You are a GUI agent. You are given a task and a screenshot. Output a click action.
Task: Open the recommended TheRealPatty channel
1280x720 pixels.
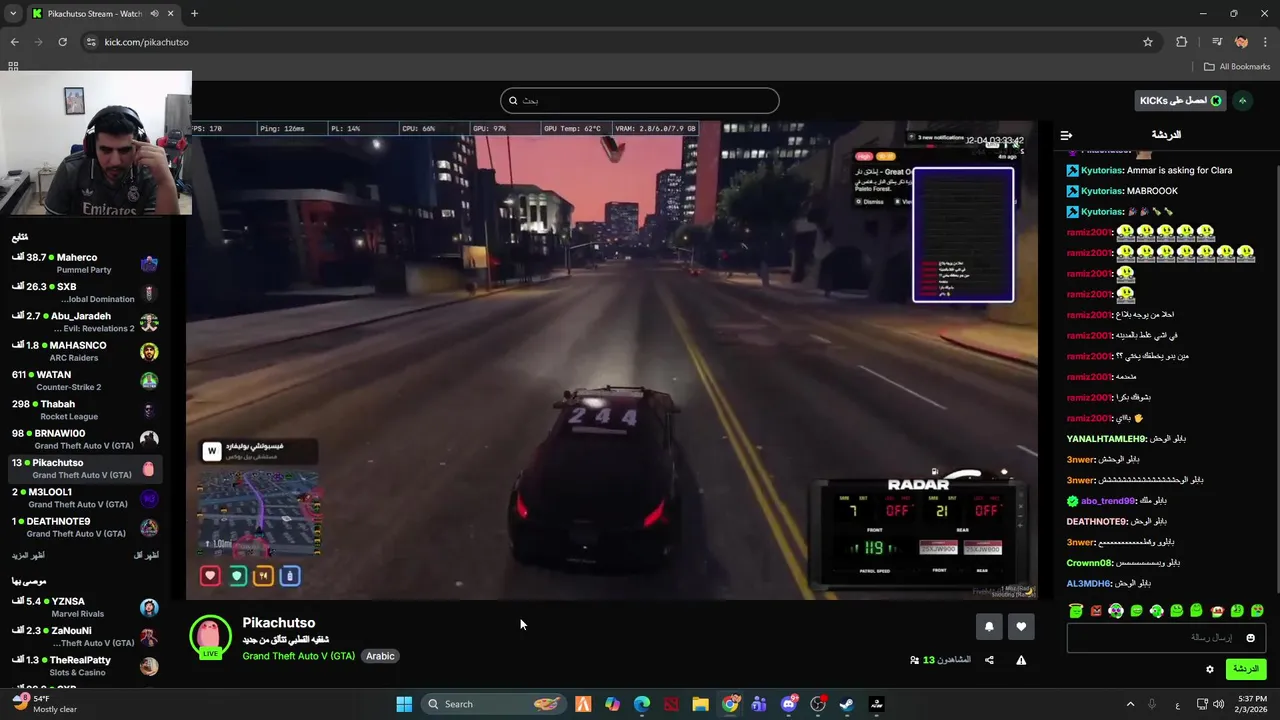click(x=84, y=666)
